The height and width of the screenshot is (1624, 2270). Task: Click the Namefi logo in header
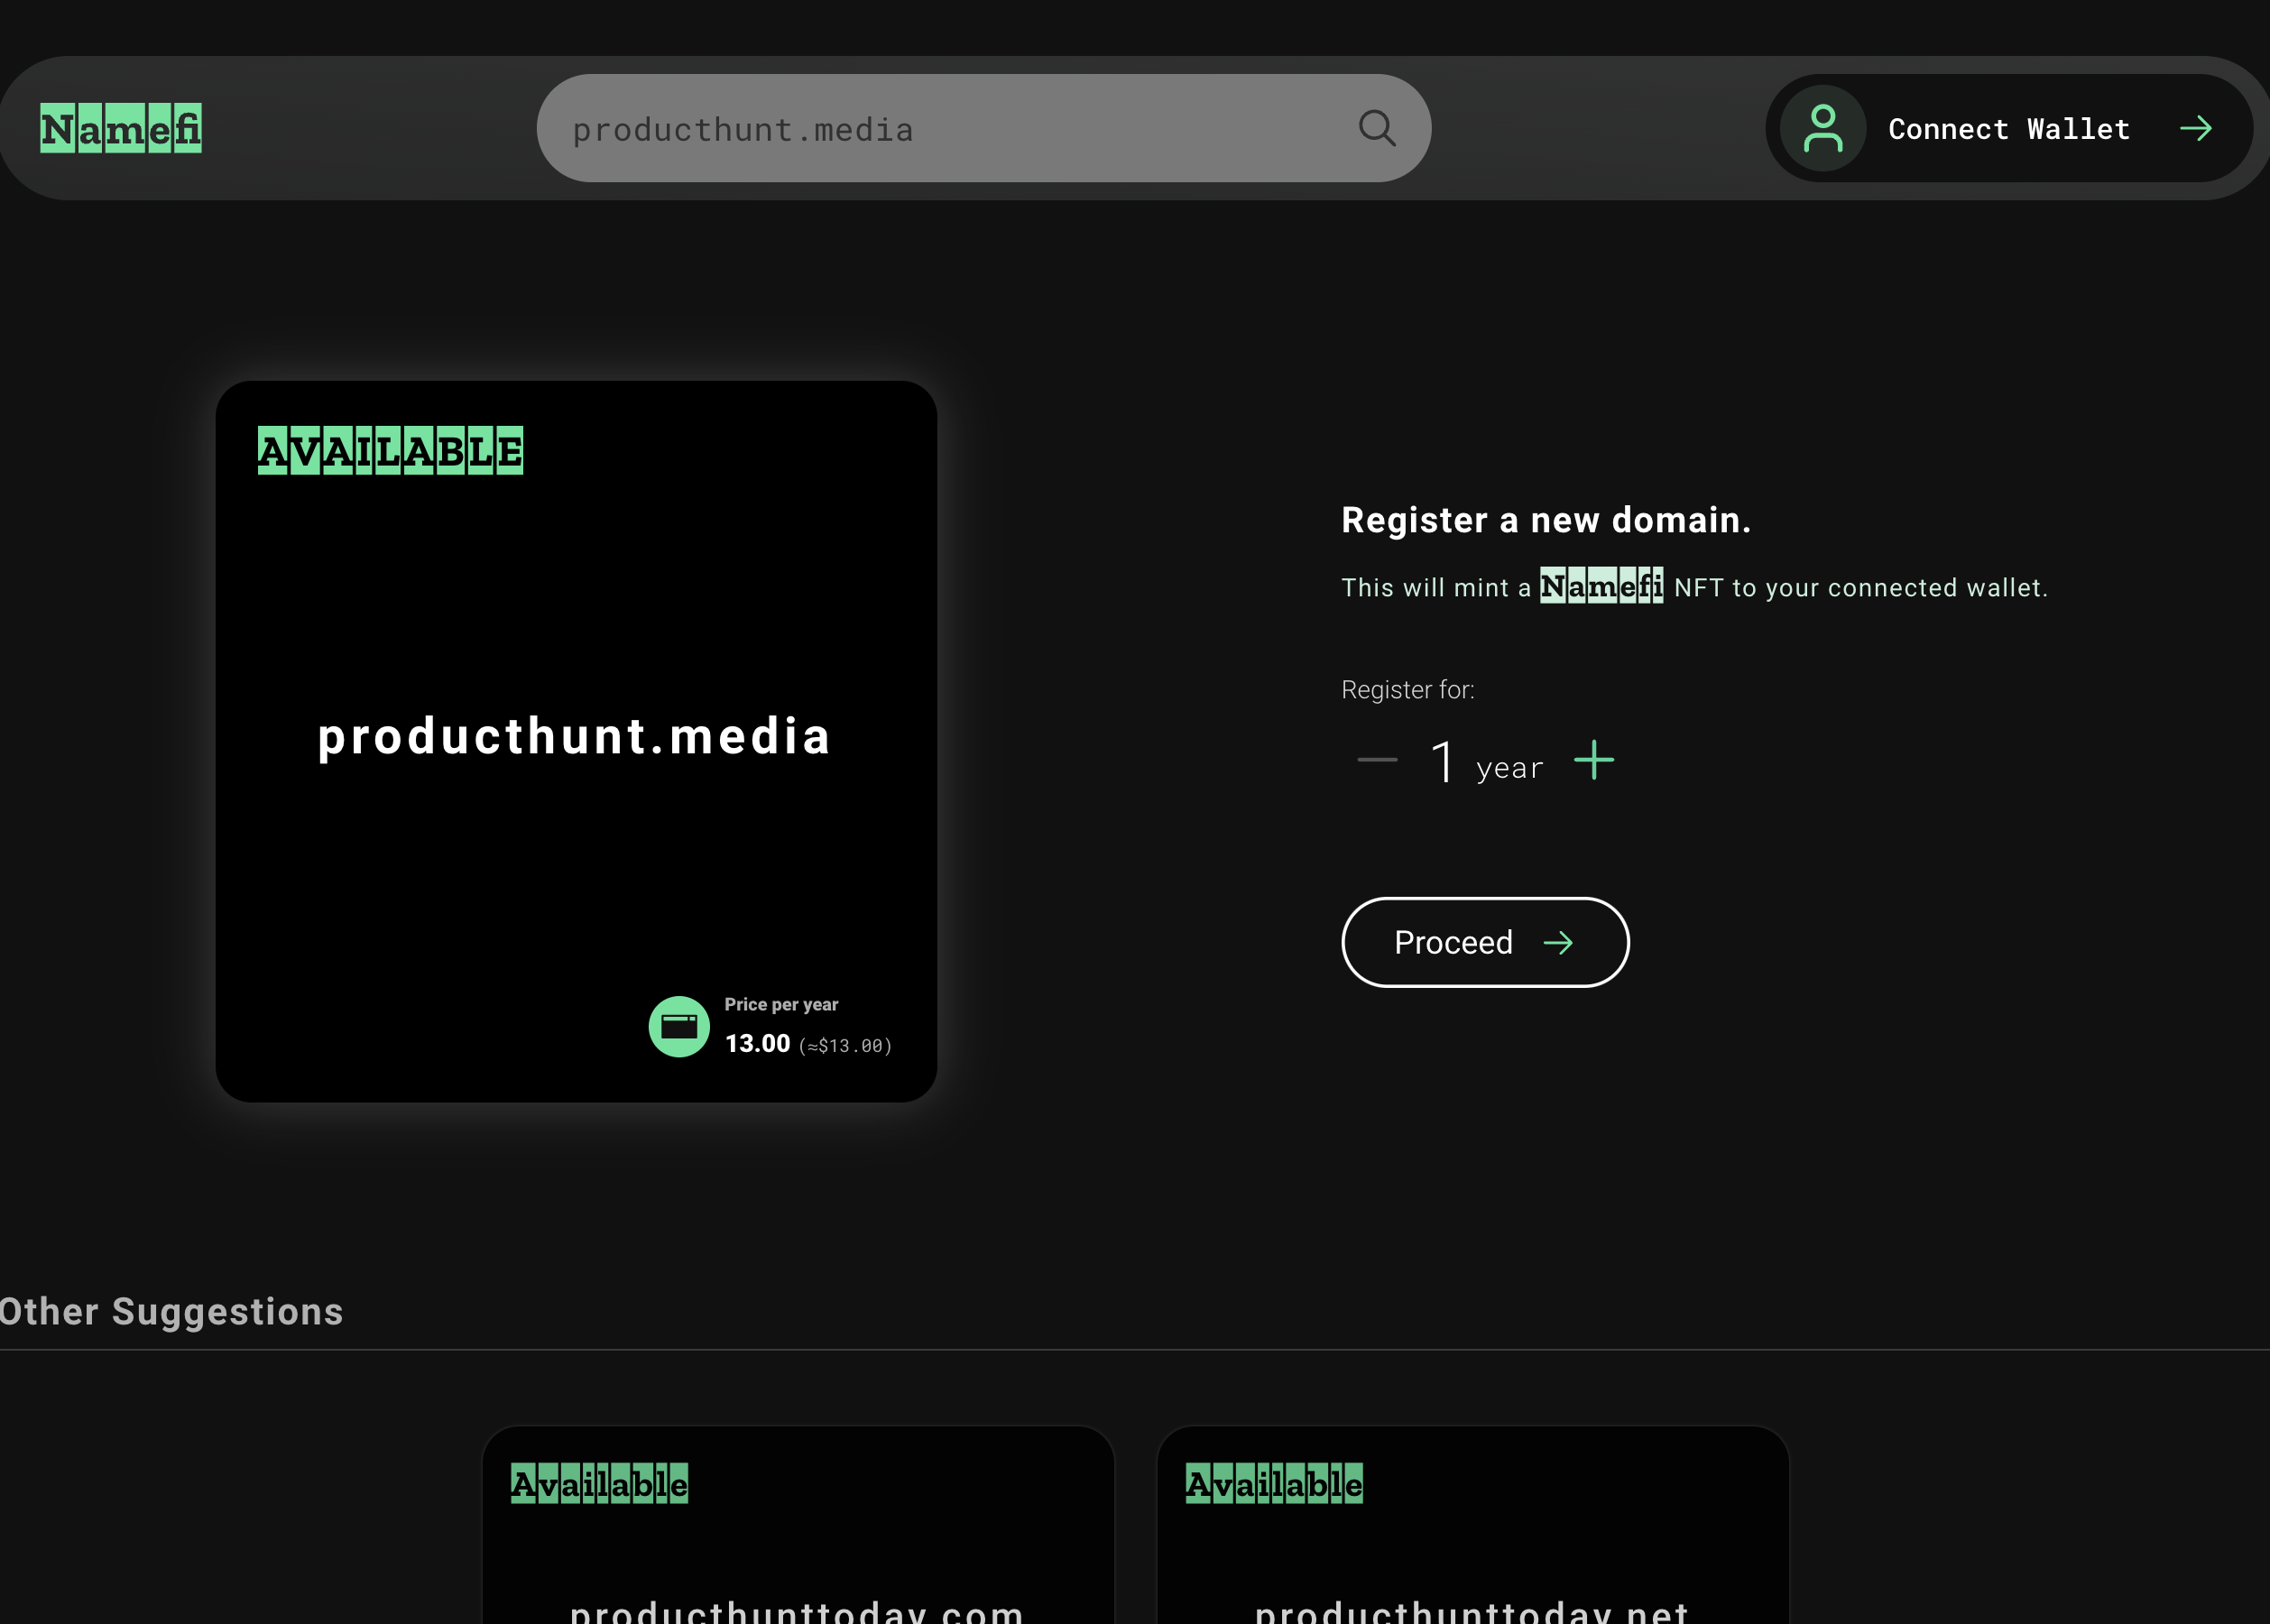(x=121, y=128)
